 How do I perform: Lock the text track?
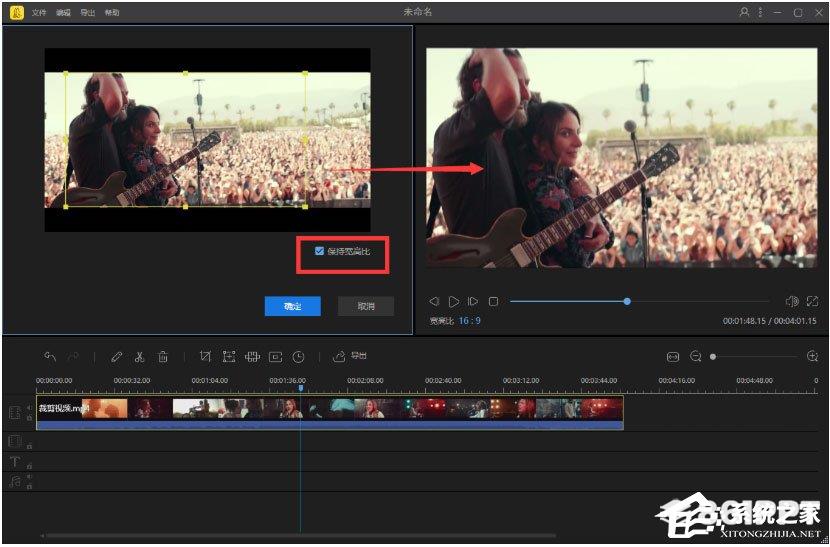29,466
